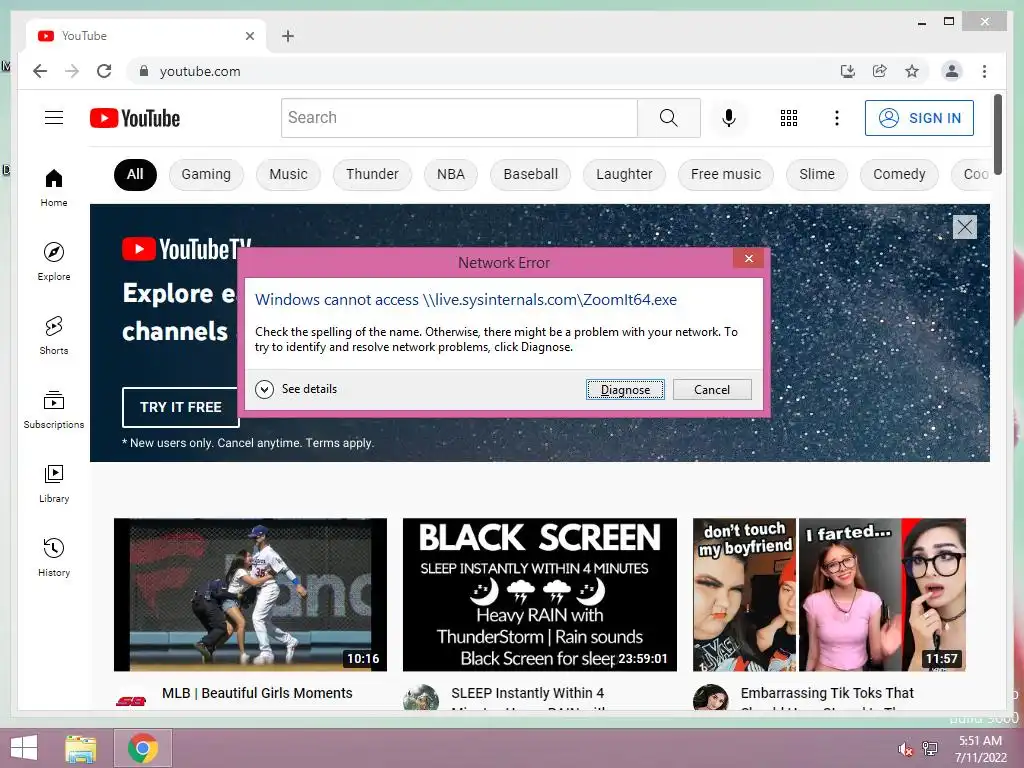
Task: Open File Explorer from the taskbar
Action: [80, 748]
